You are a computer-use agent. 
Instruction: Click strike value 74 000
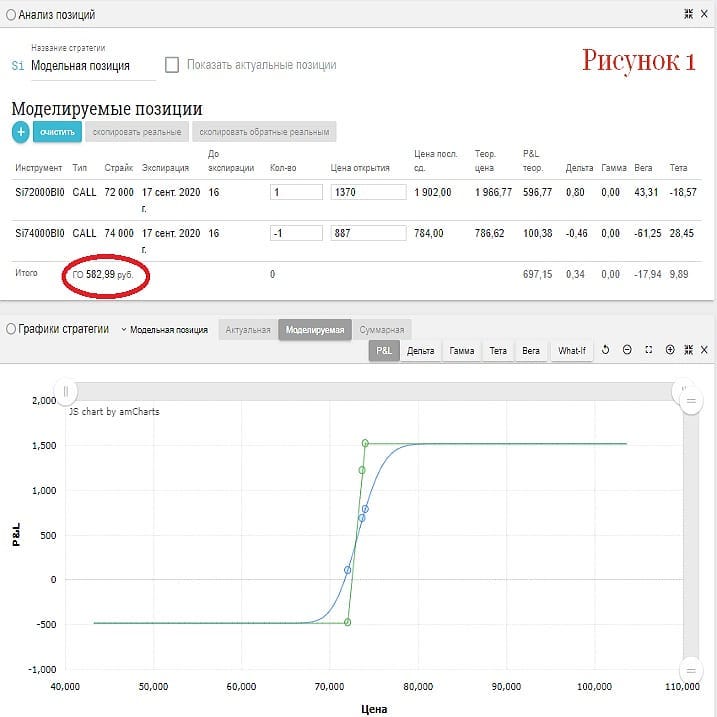pyautogui.click(x=119, y=233)
